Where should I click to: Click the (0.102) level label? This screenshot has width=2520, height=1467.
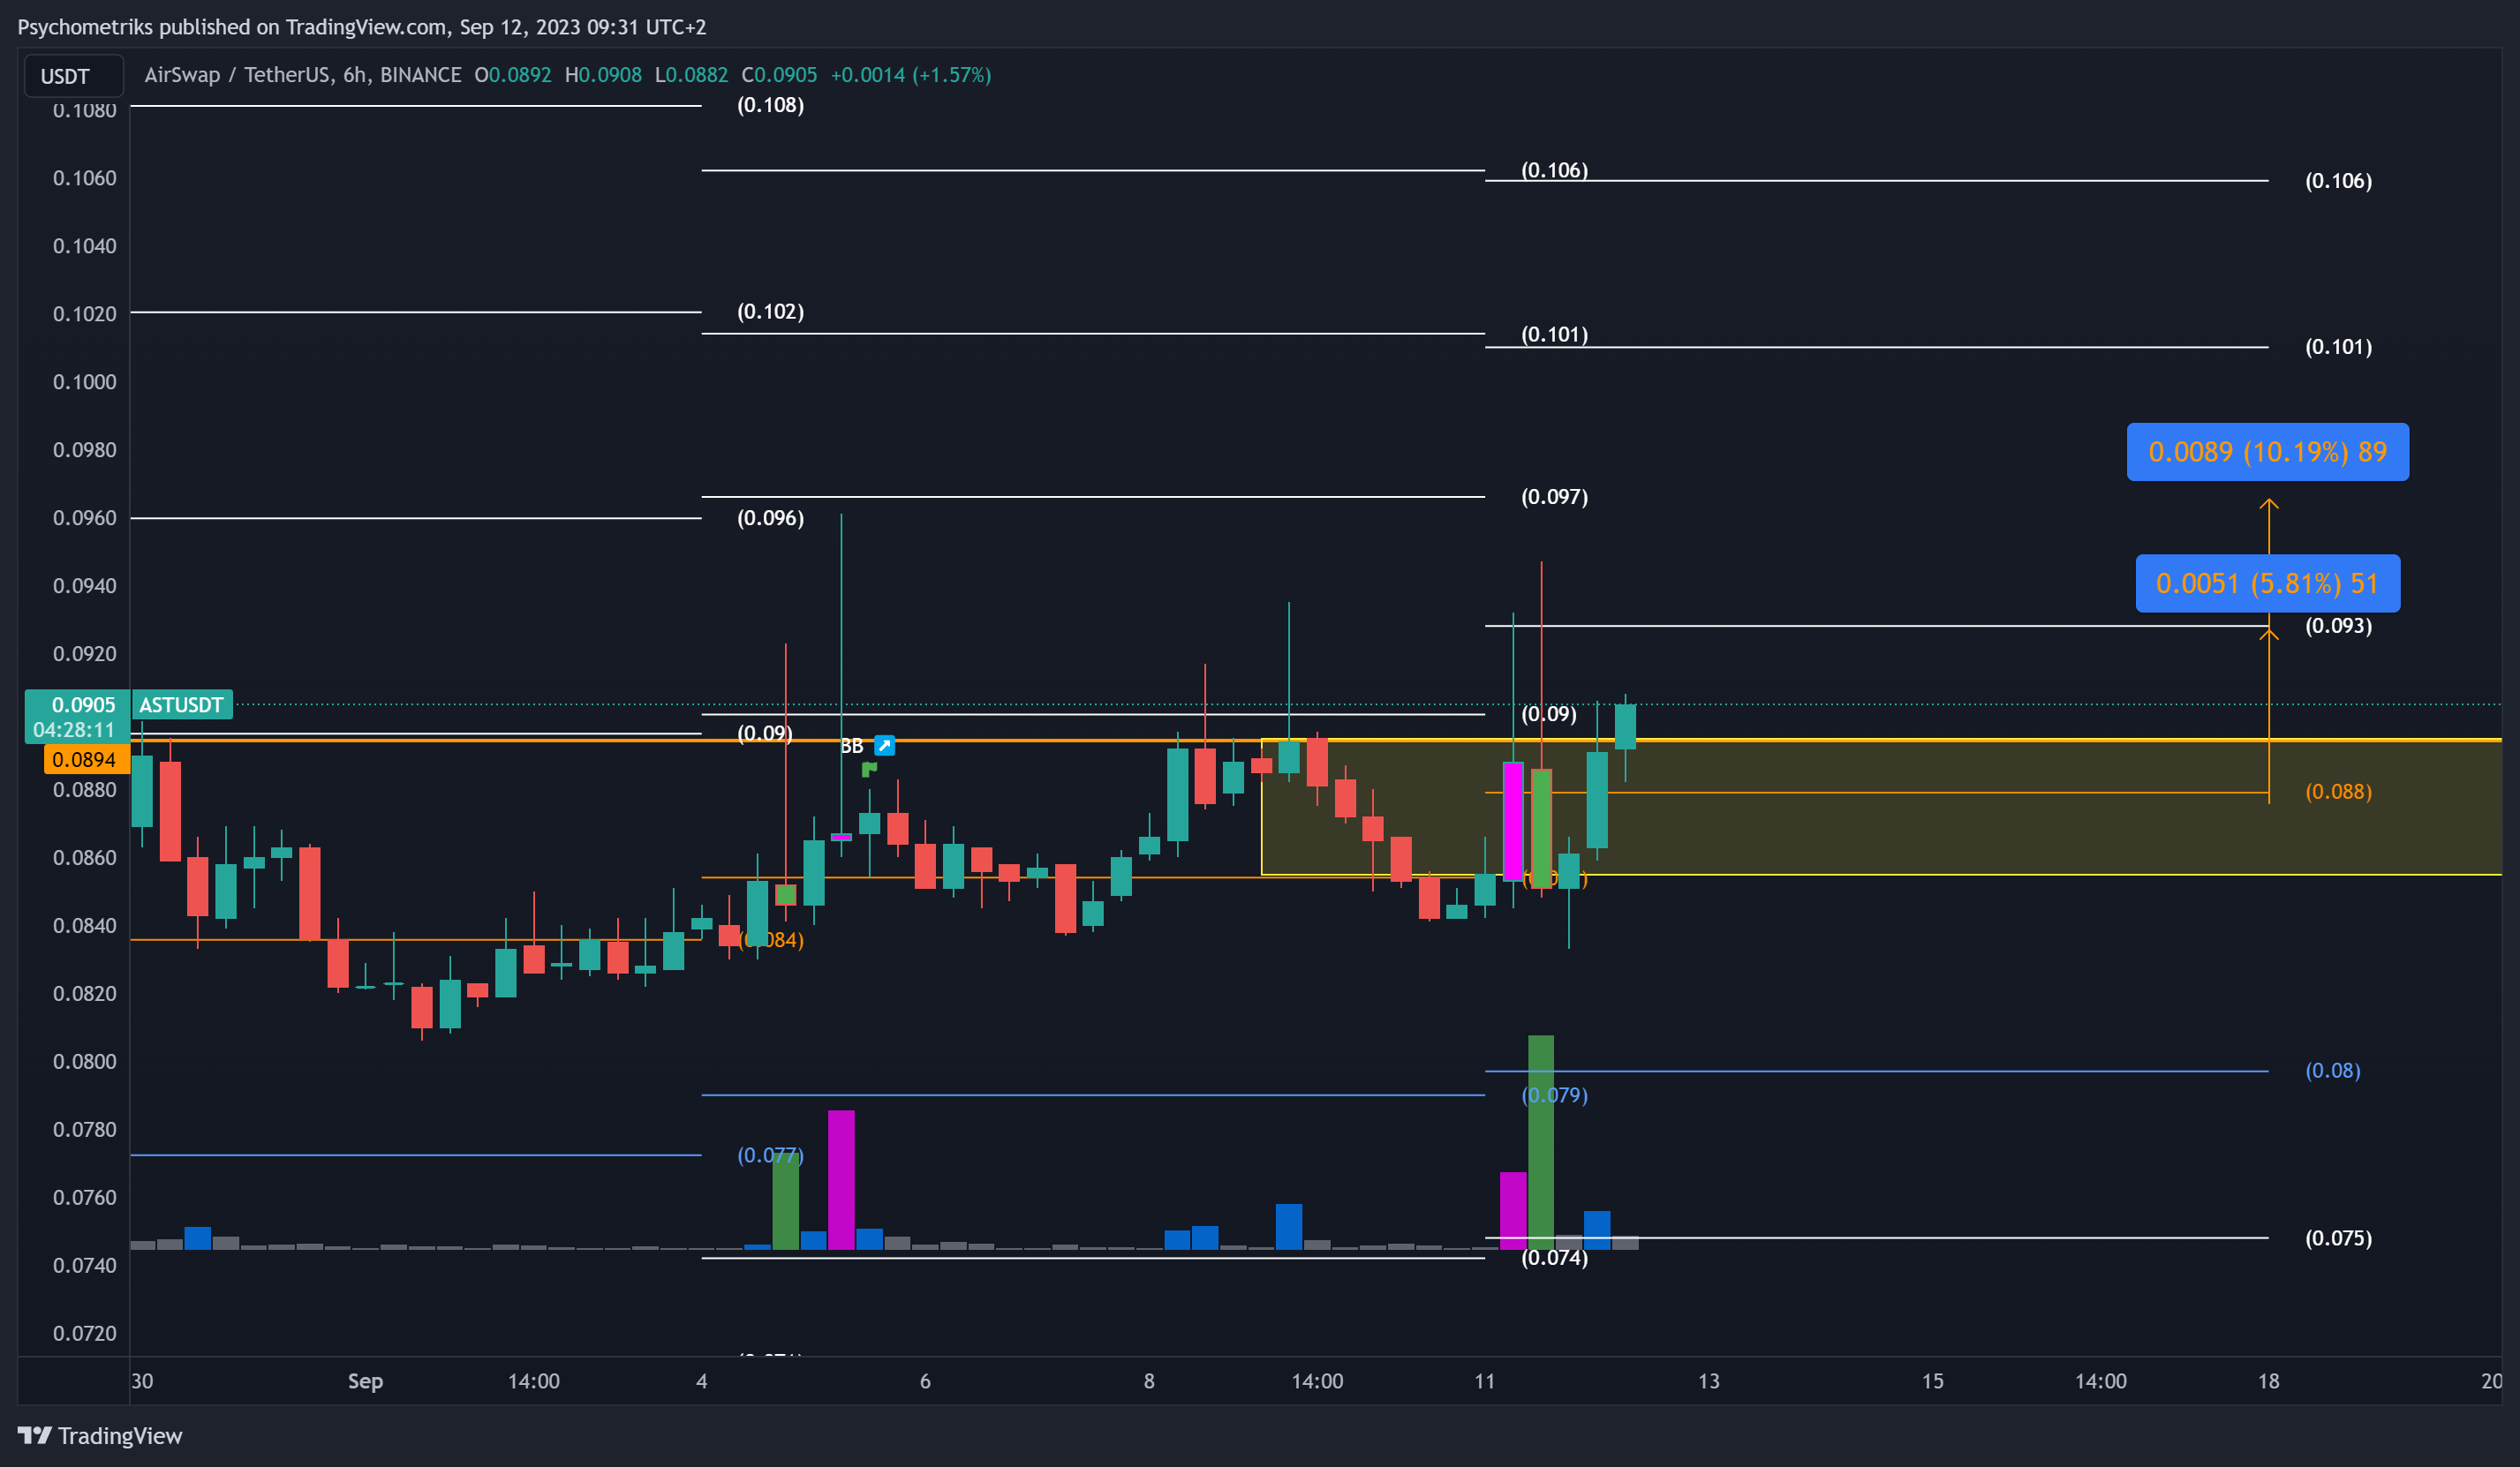point(770,311)
